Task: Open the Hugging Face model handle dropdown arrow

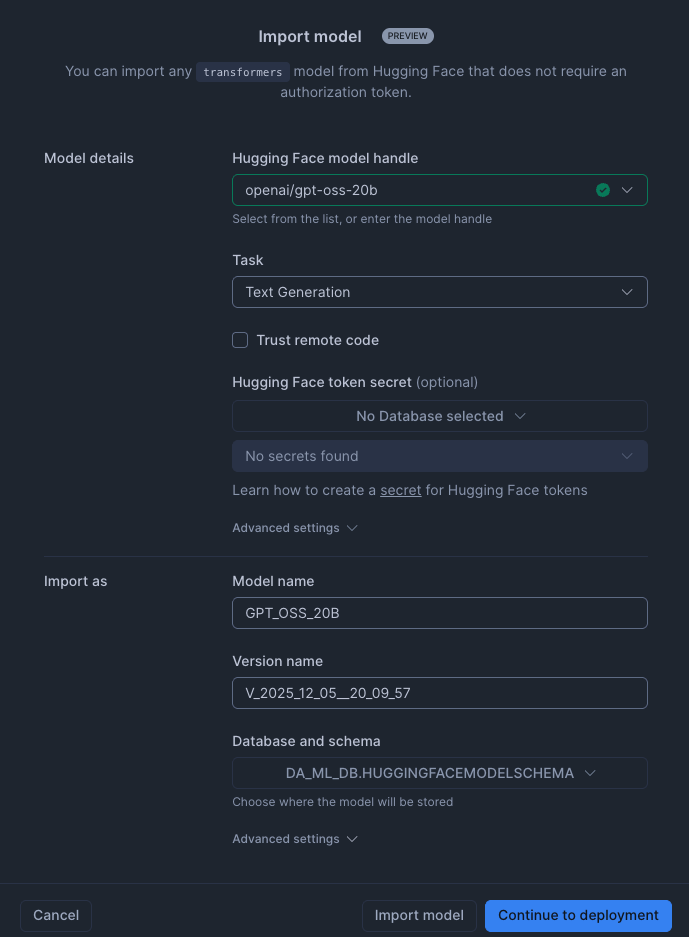Action: (x=628, y=190)
